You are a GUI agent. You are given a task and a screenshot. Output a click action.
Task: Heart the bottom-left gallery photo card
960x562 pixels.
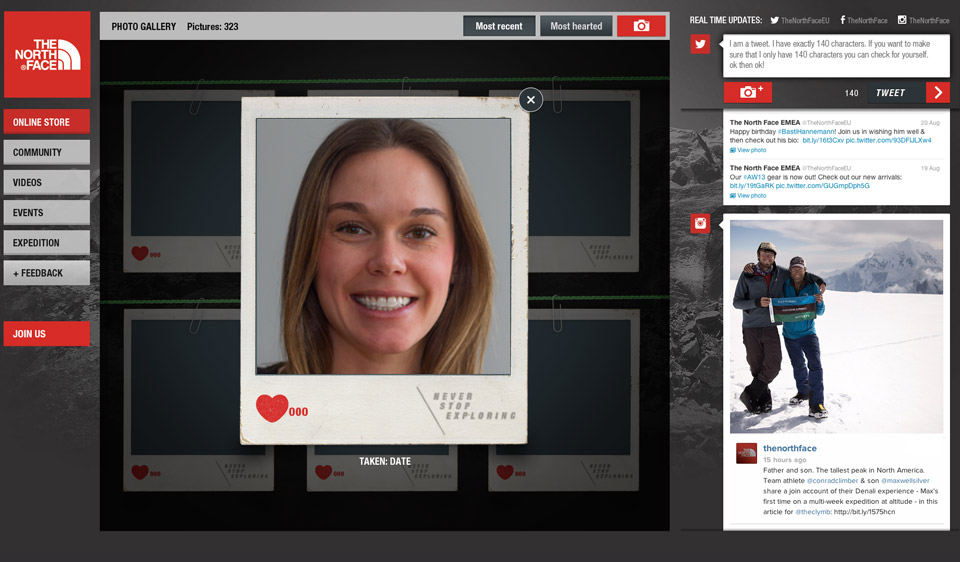[140, 472]
